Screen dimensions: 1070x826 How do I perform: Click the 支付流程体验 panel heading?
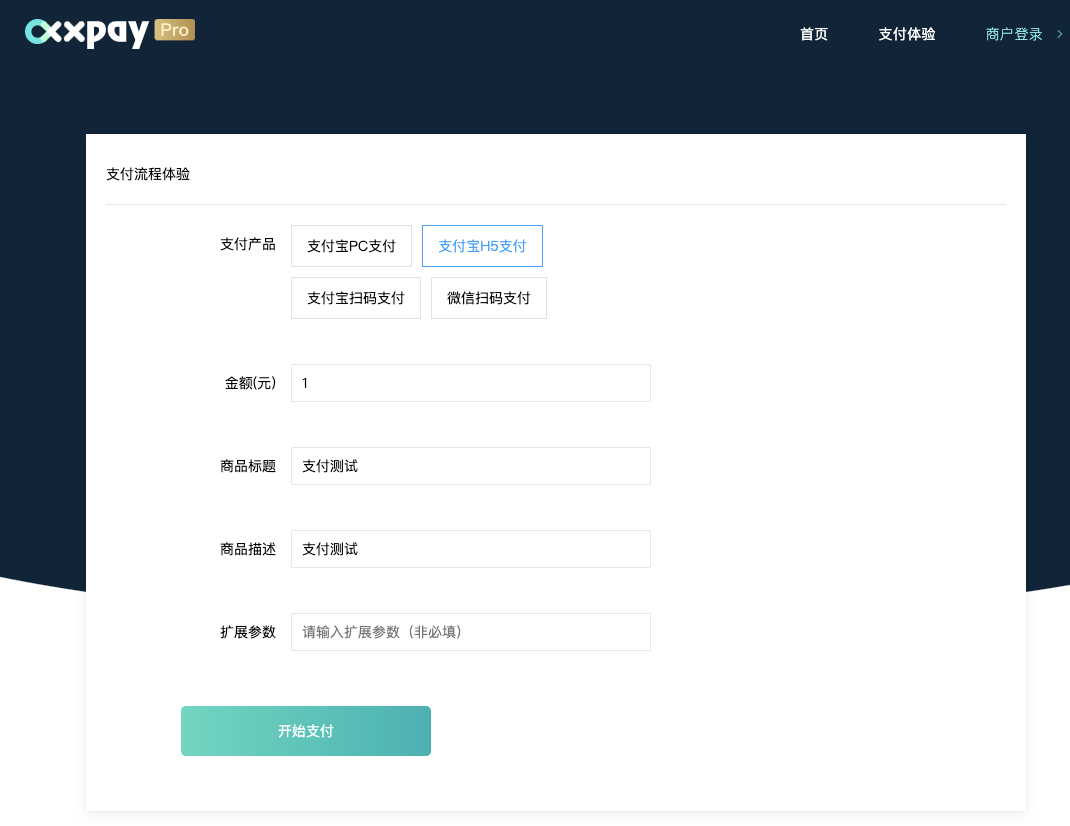pyautogui.click(x=148, y=174)
